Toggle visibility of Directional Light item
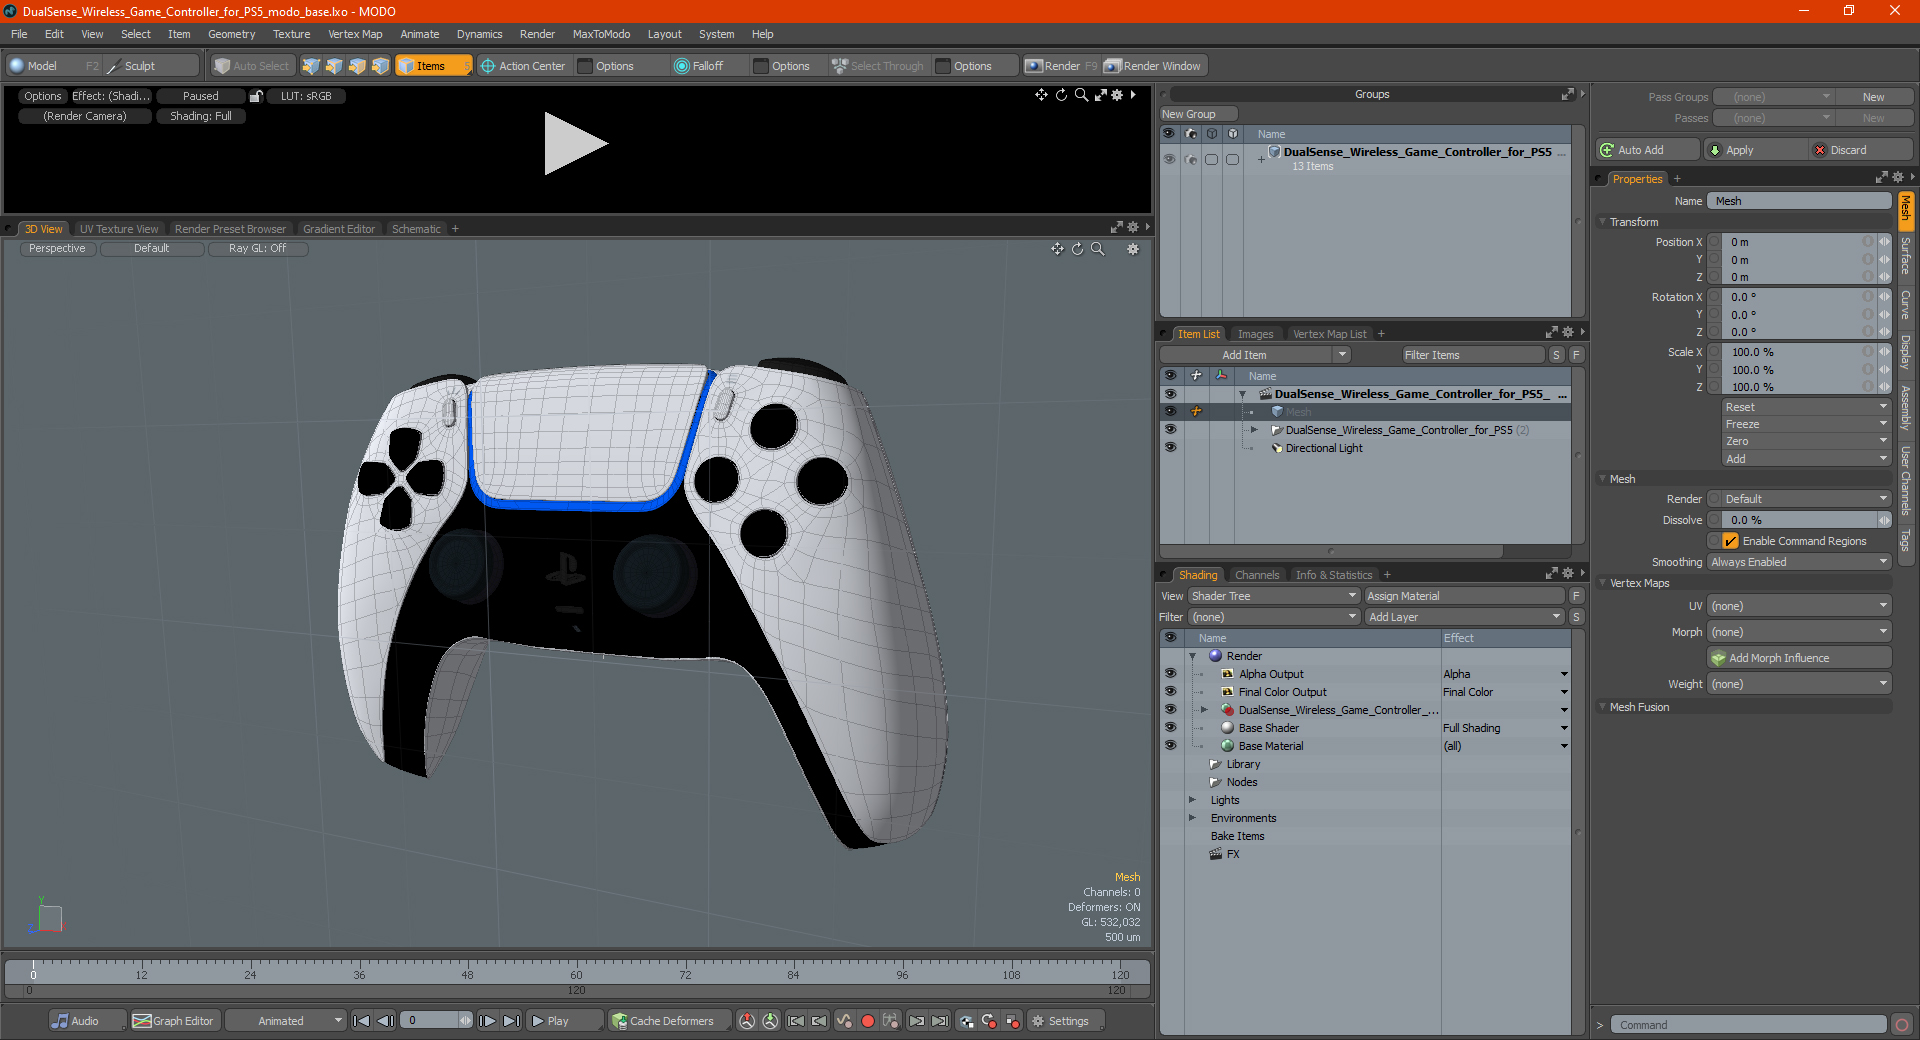This screenshot has width=1920, height=1040. 1170,448
